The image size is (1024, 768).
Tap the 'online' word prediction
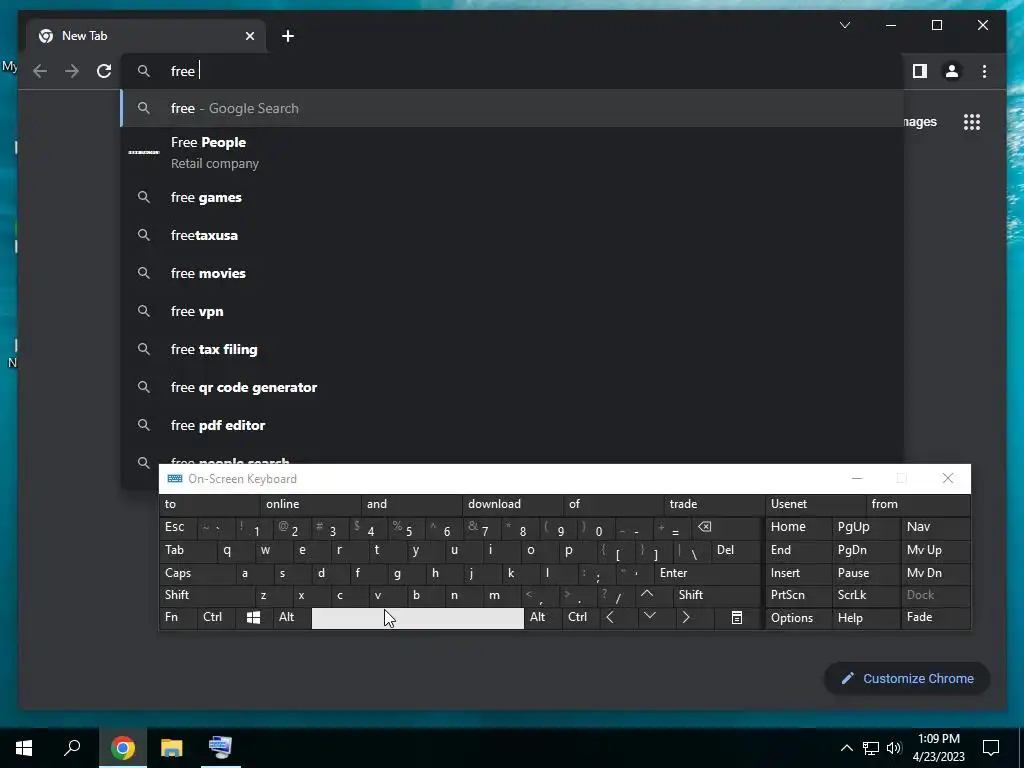coord(310,504)
